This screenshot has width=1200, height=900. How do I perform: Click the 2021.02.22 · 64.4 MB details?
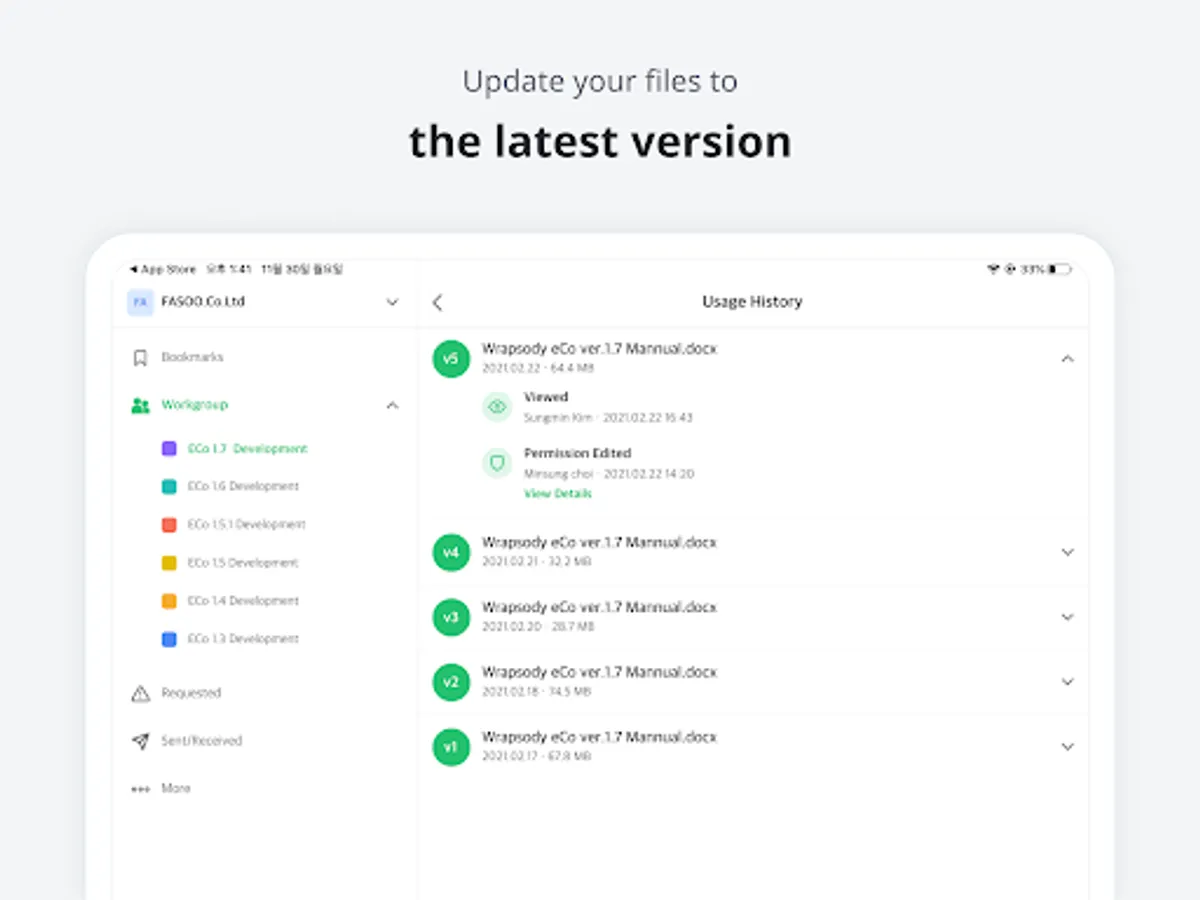[x=538, y=368]
